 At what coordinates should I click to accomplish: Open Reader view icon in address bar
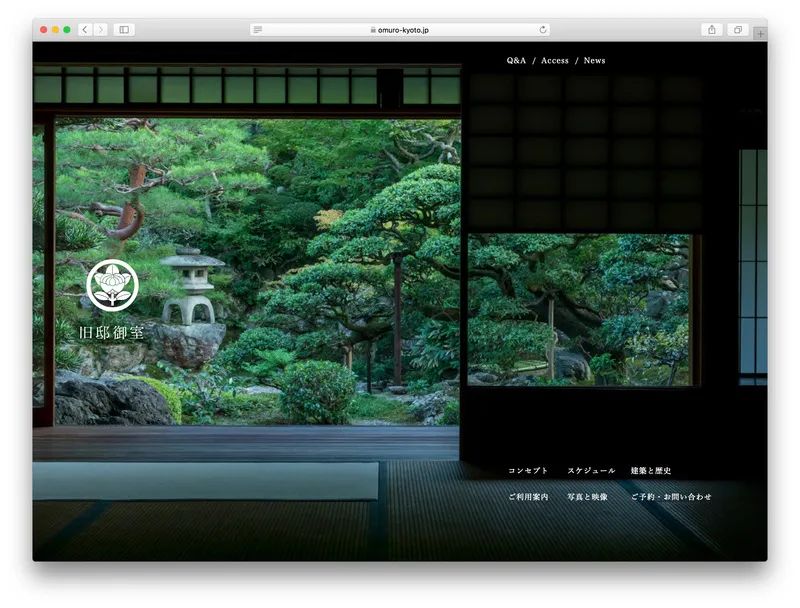258,30
